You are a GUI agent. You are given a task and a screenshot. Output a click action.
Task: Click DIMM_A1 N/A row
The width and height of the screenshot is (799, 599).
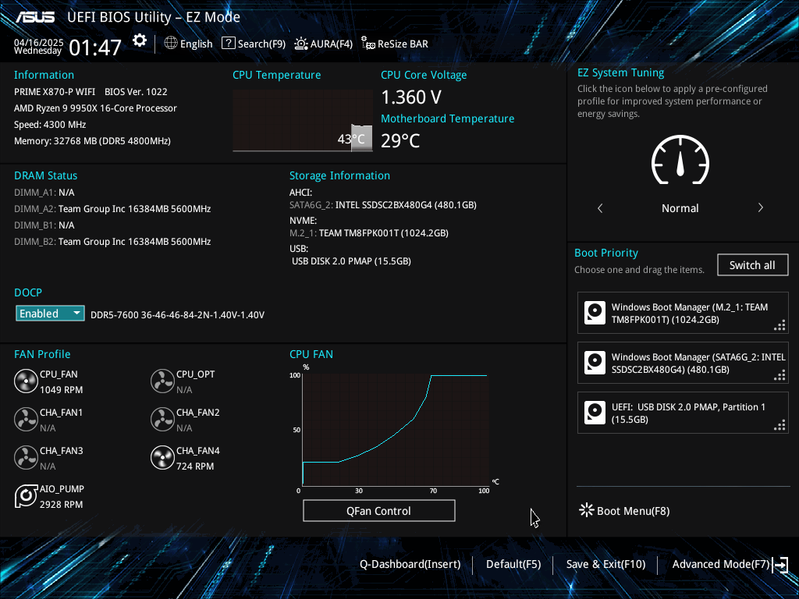44,193
